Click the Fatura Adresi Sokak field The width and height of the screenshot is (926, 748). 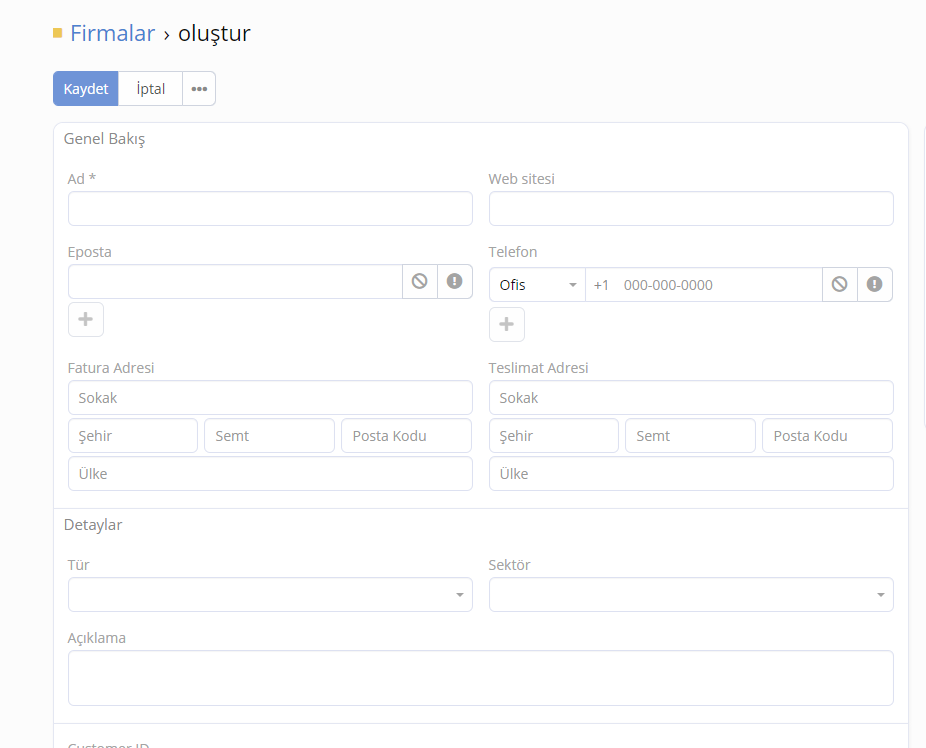click(270, 398)
